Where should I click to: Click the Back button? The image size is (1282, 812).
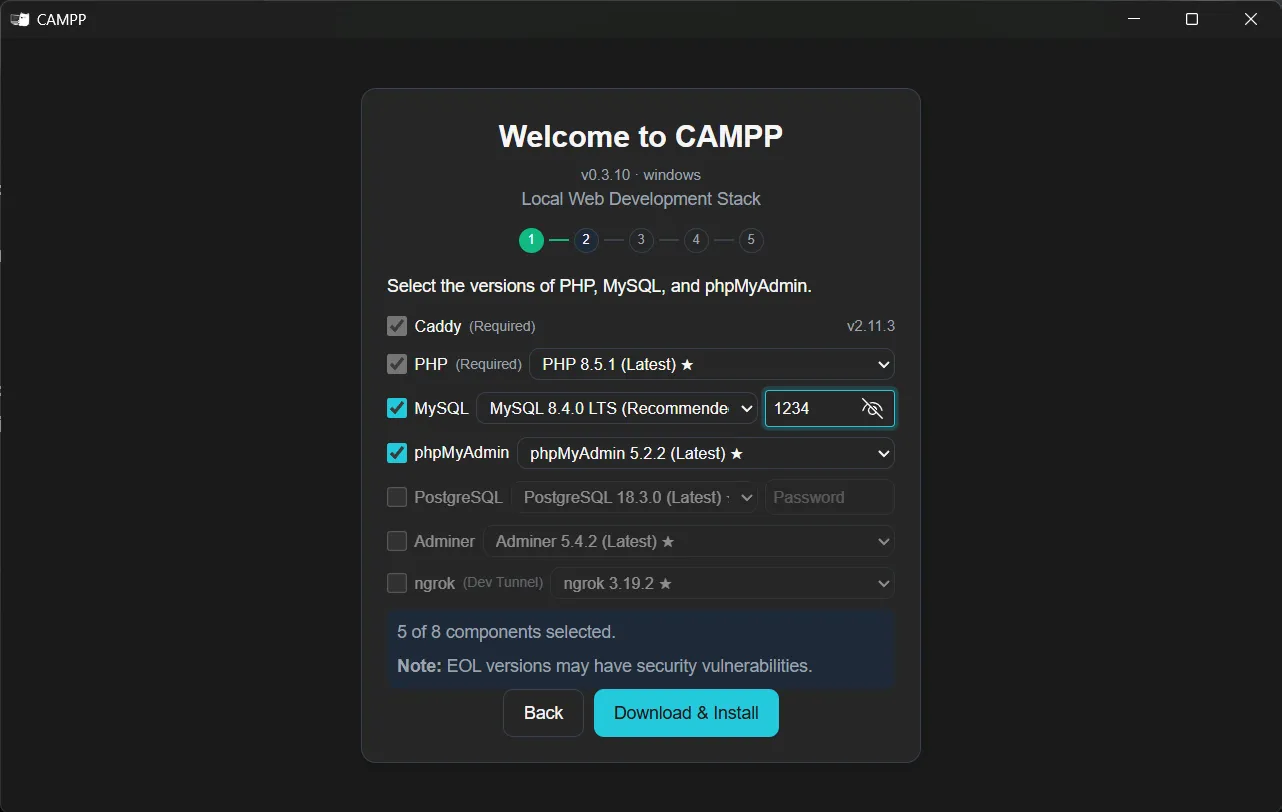coord(543,713)
